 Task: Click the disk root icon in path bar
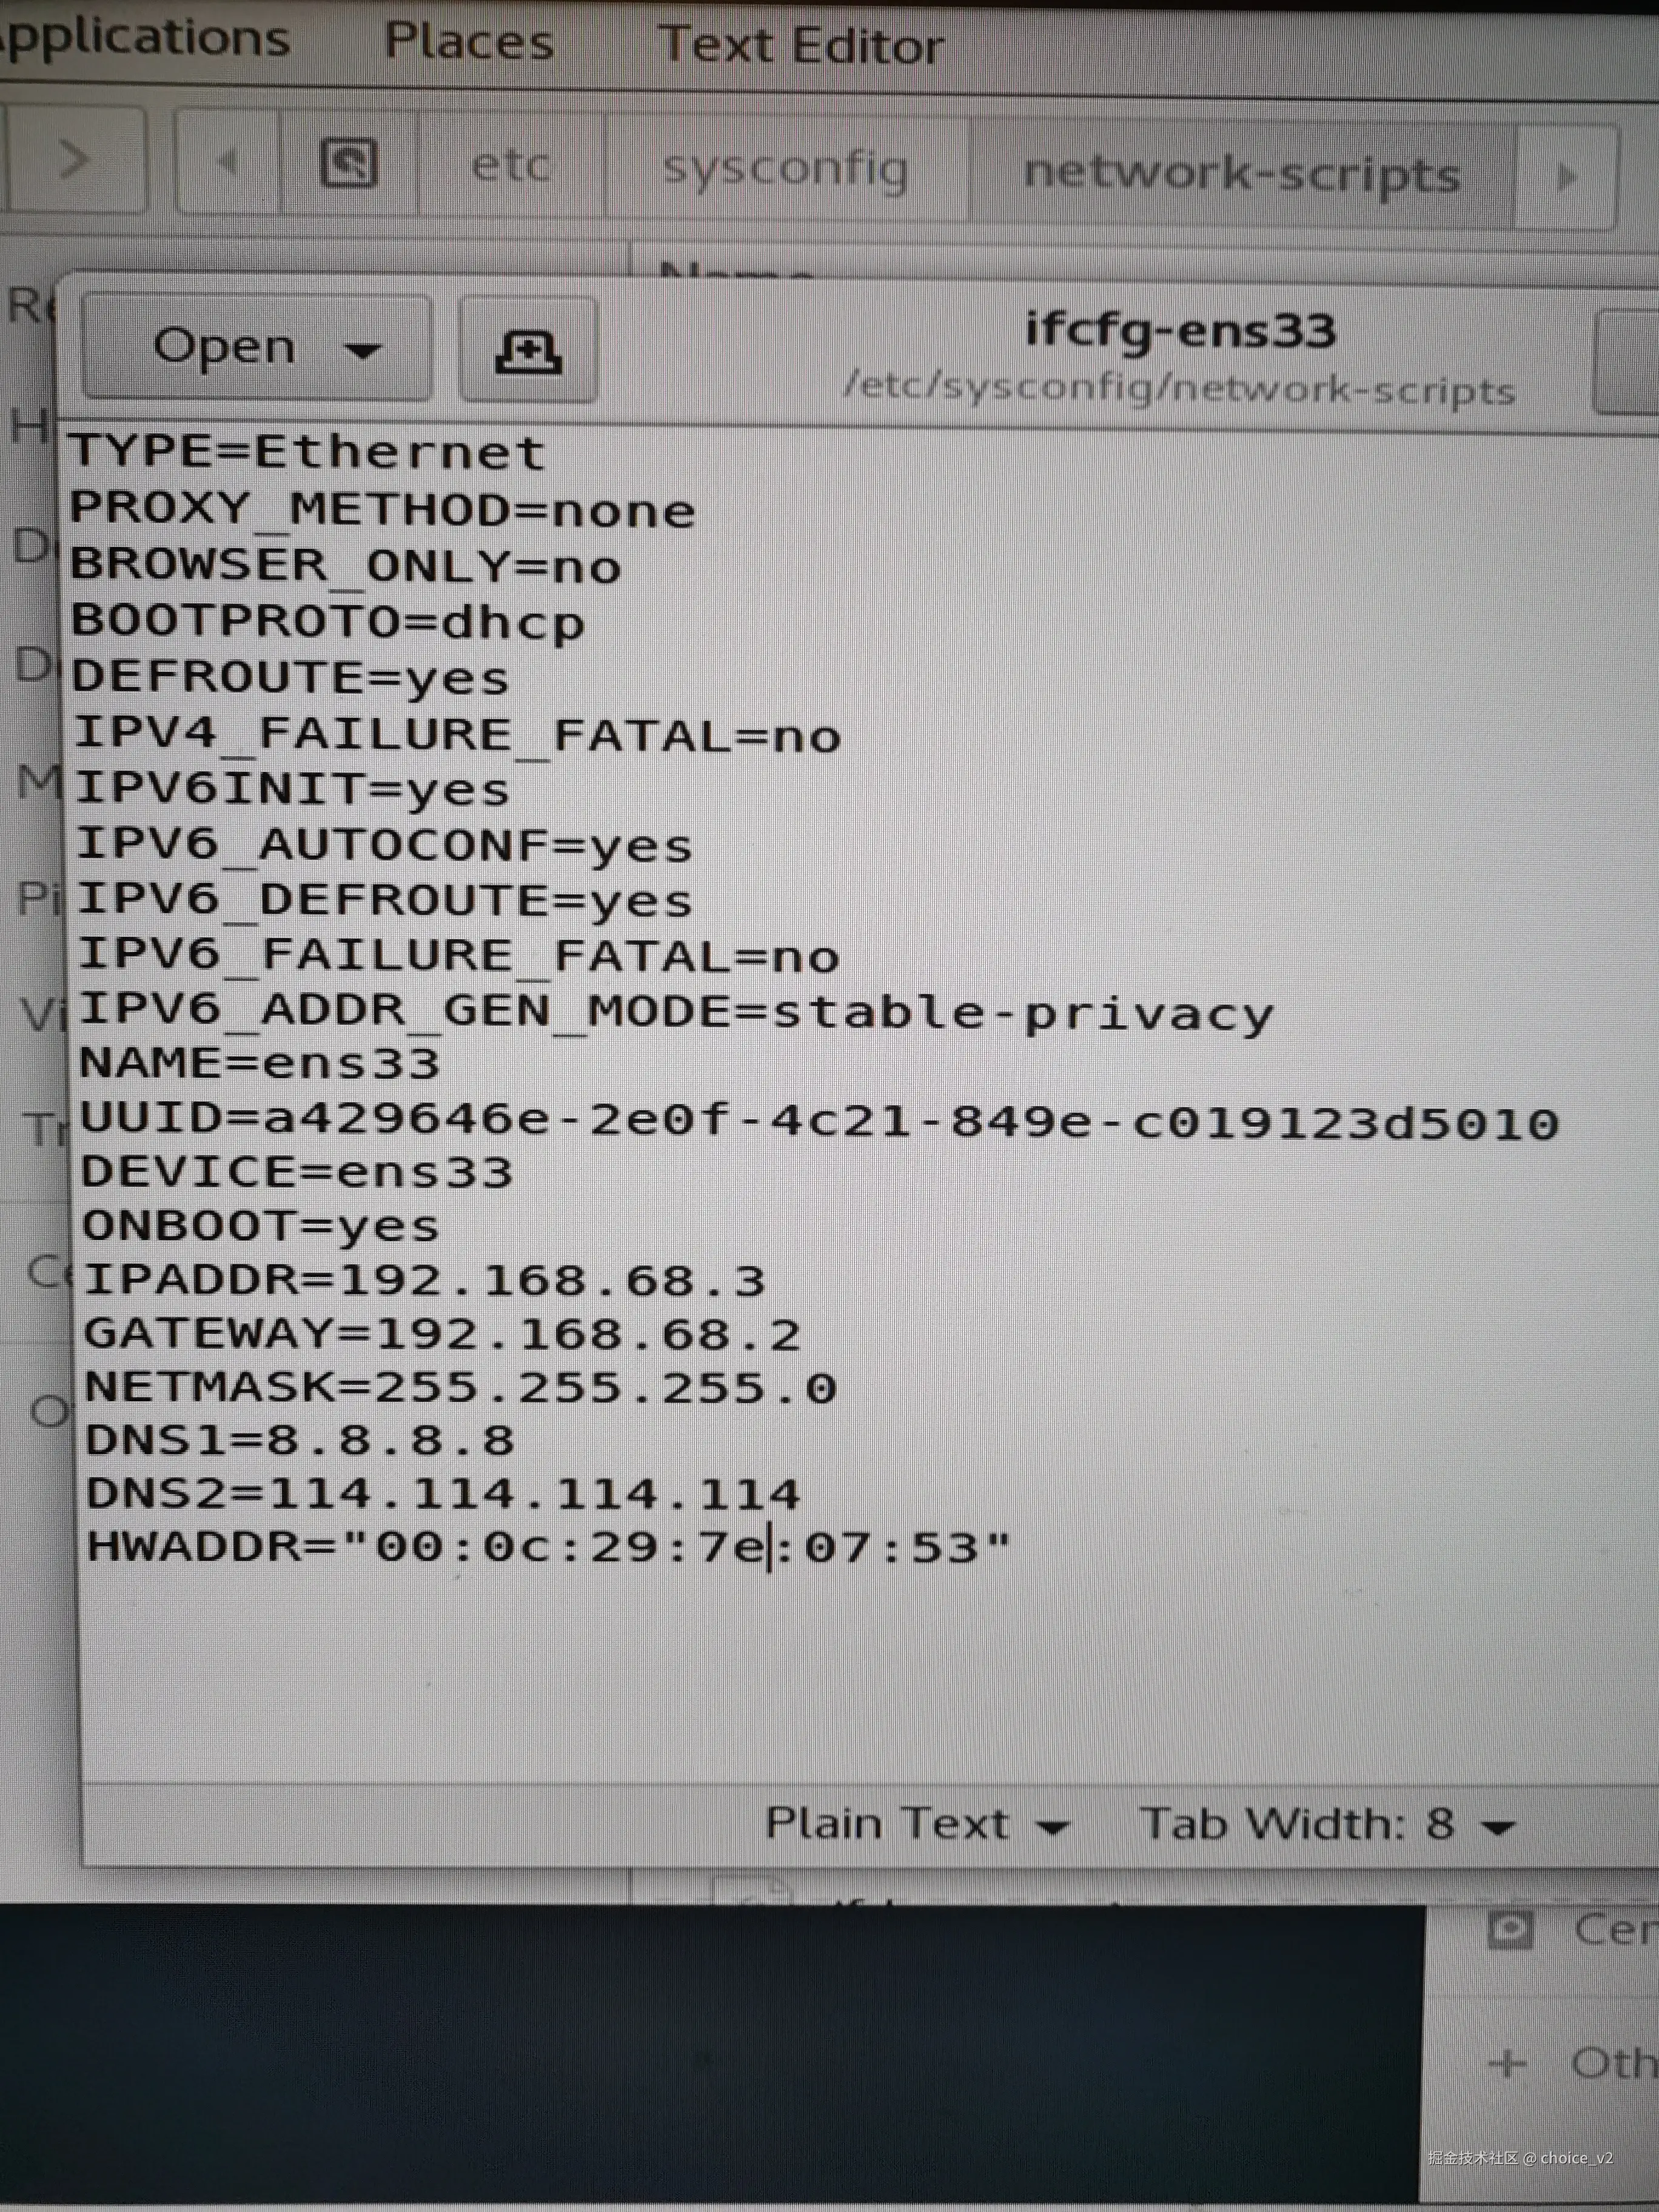348,163
